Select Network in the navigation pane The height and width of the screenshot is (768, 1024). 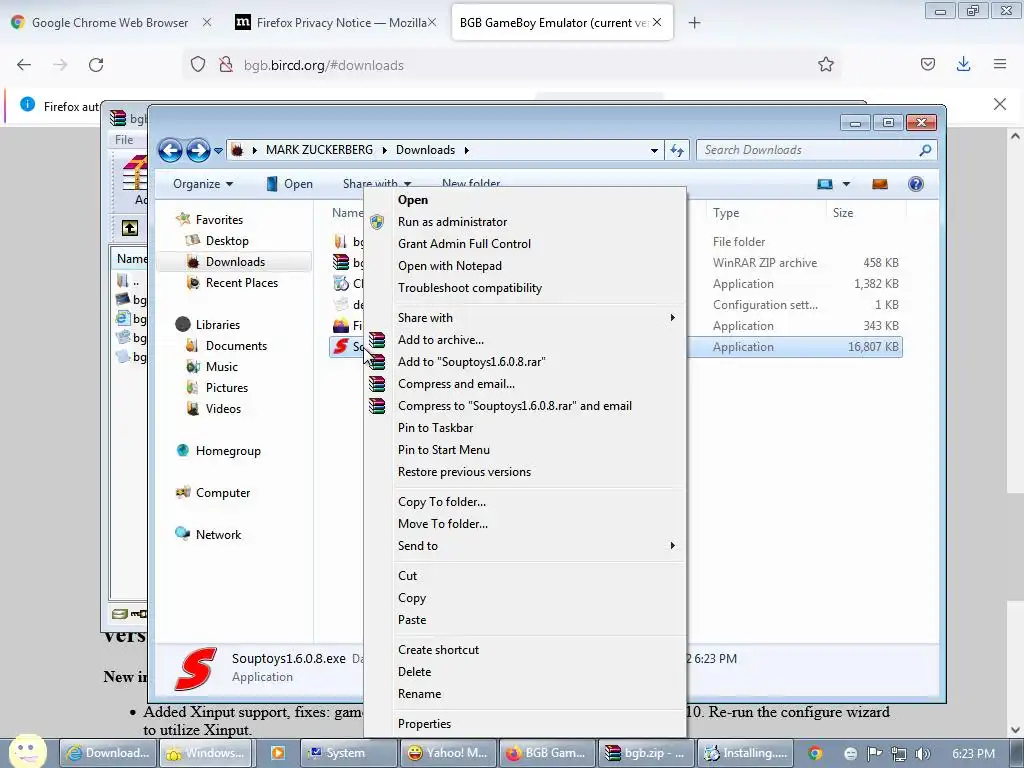(x=218, y=534)
